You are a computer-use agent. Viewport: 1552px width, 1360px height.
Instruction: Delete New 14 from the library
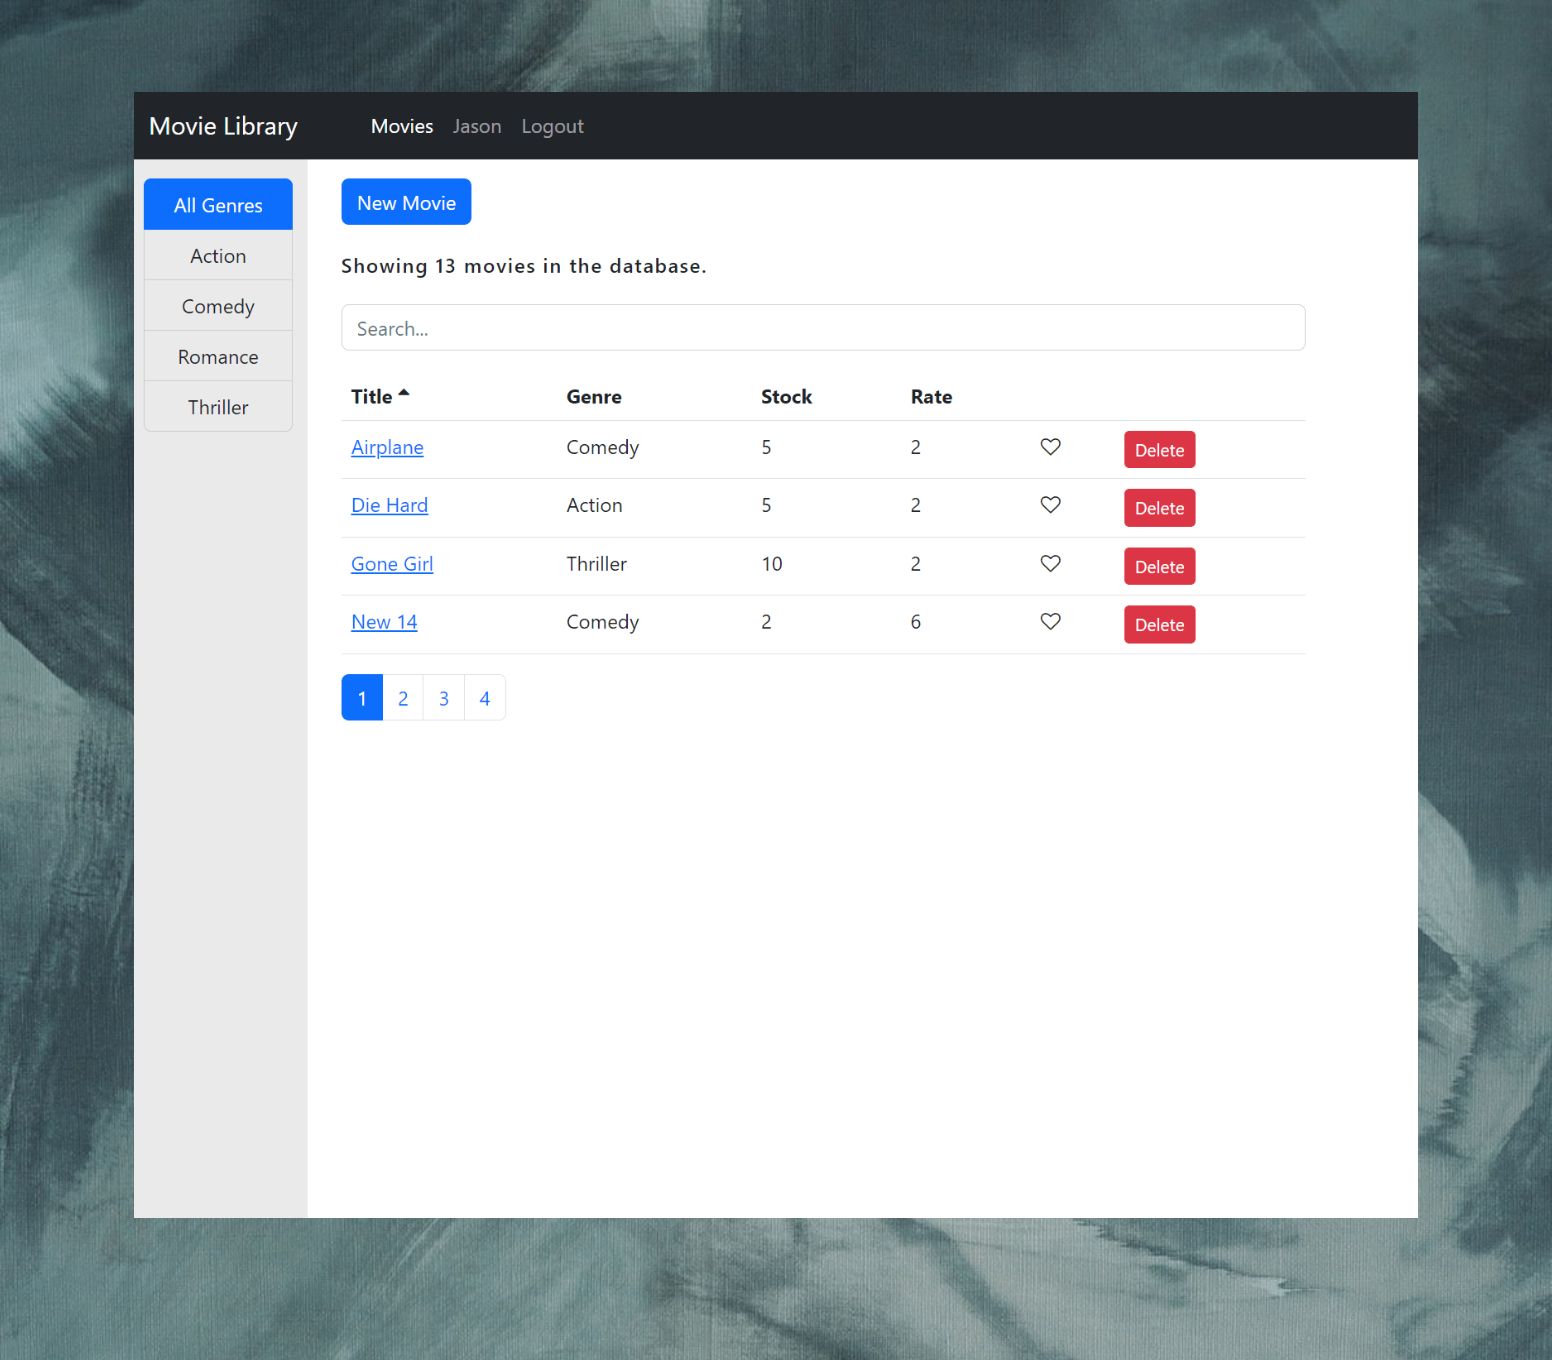(1159, 624)
